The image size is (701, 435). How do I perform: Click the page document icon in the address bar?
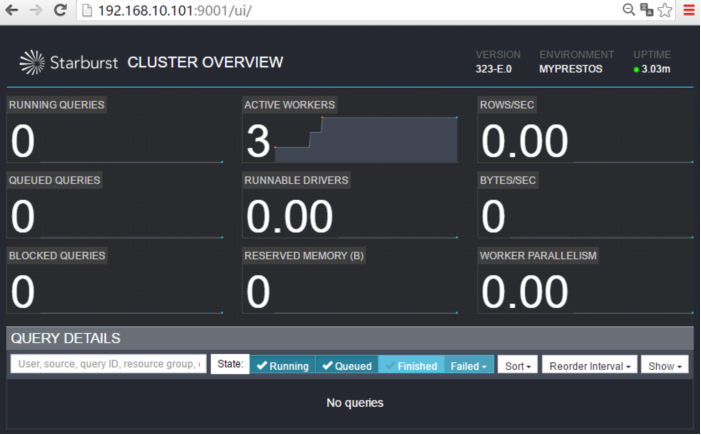(87, 10)
